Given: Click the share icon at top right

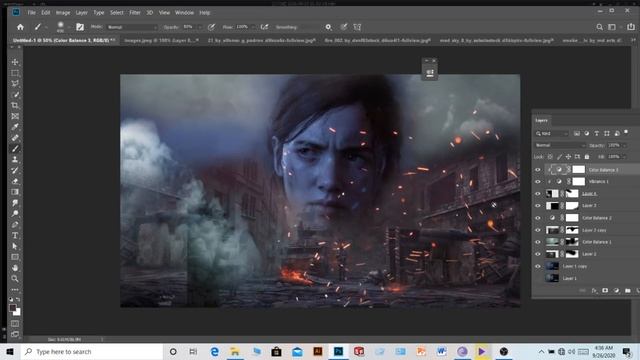Looking at the screenshot, I should click(x=631, y=27).
